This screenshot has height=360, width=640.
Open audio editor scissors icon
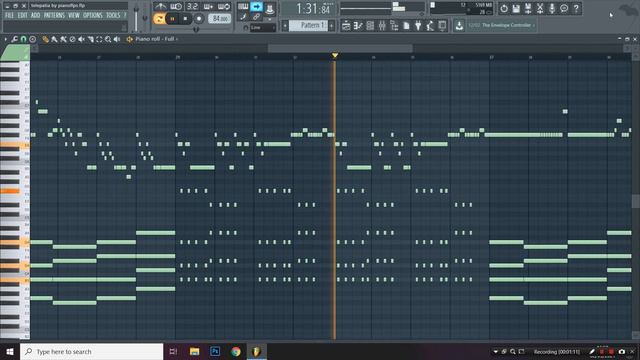540,9
